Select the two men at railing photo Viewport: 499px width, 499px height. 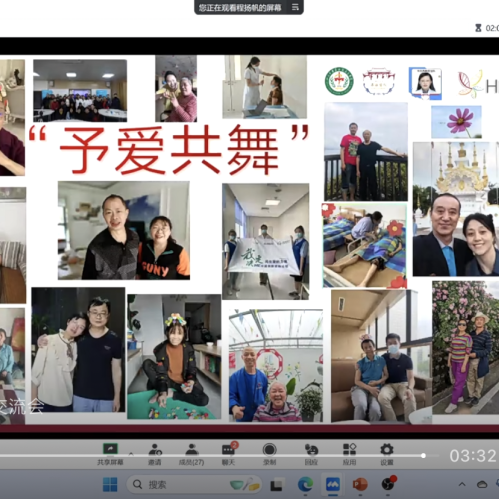(x=366, y=152)
